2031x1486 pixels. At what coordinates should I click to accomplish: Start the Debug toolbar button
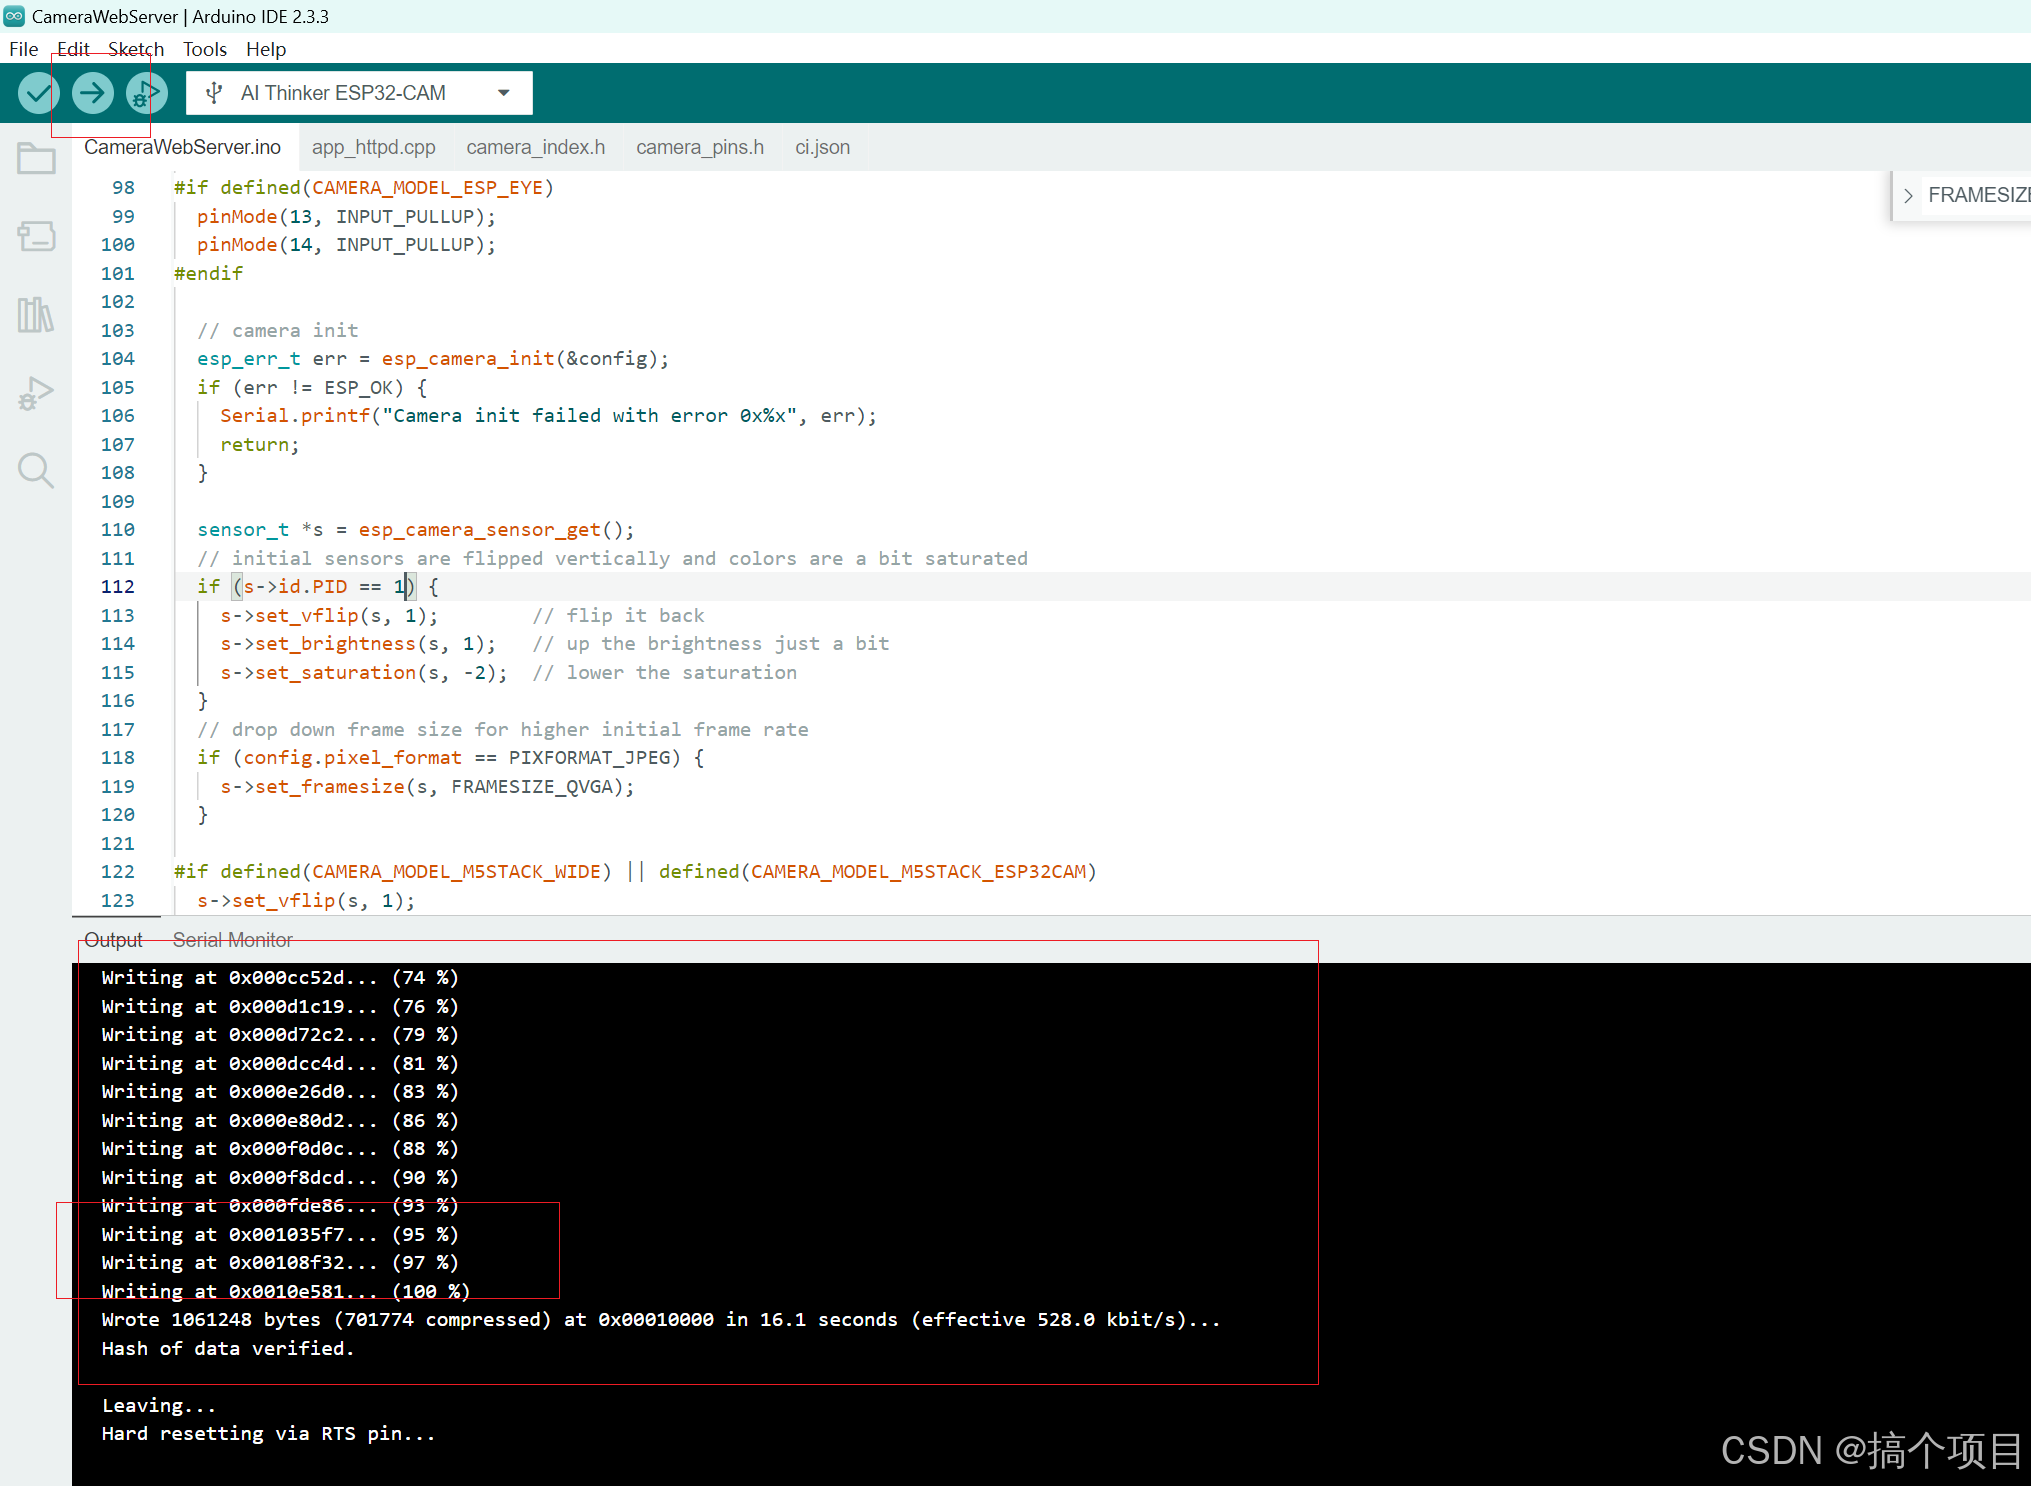[146, 93]
